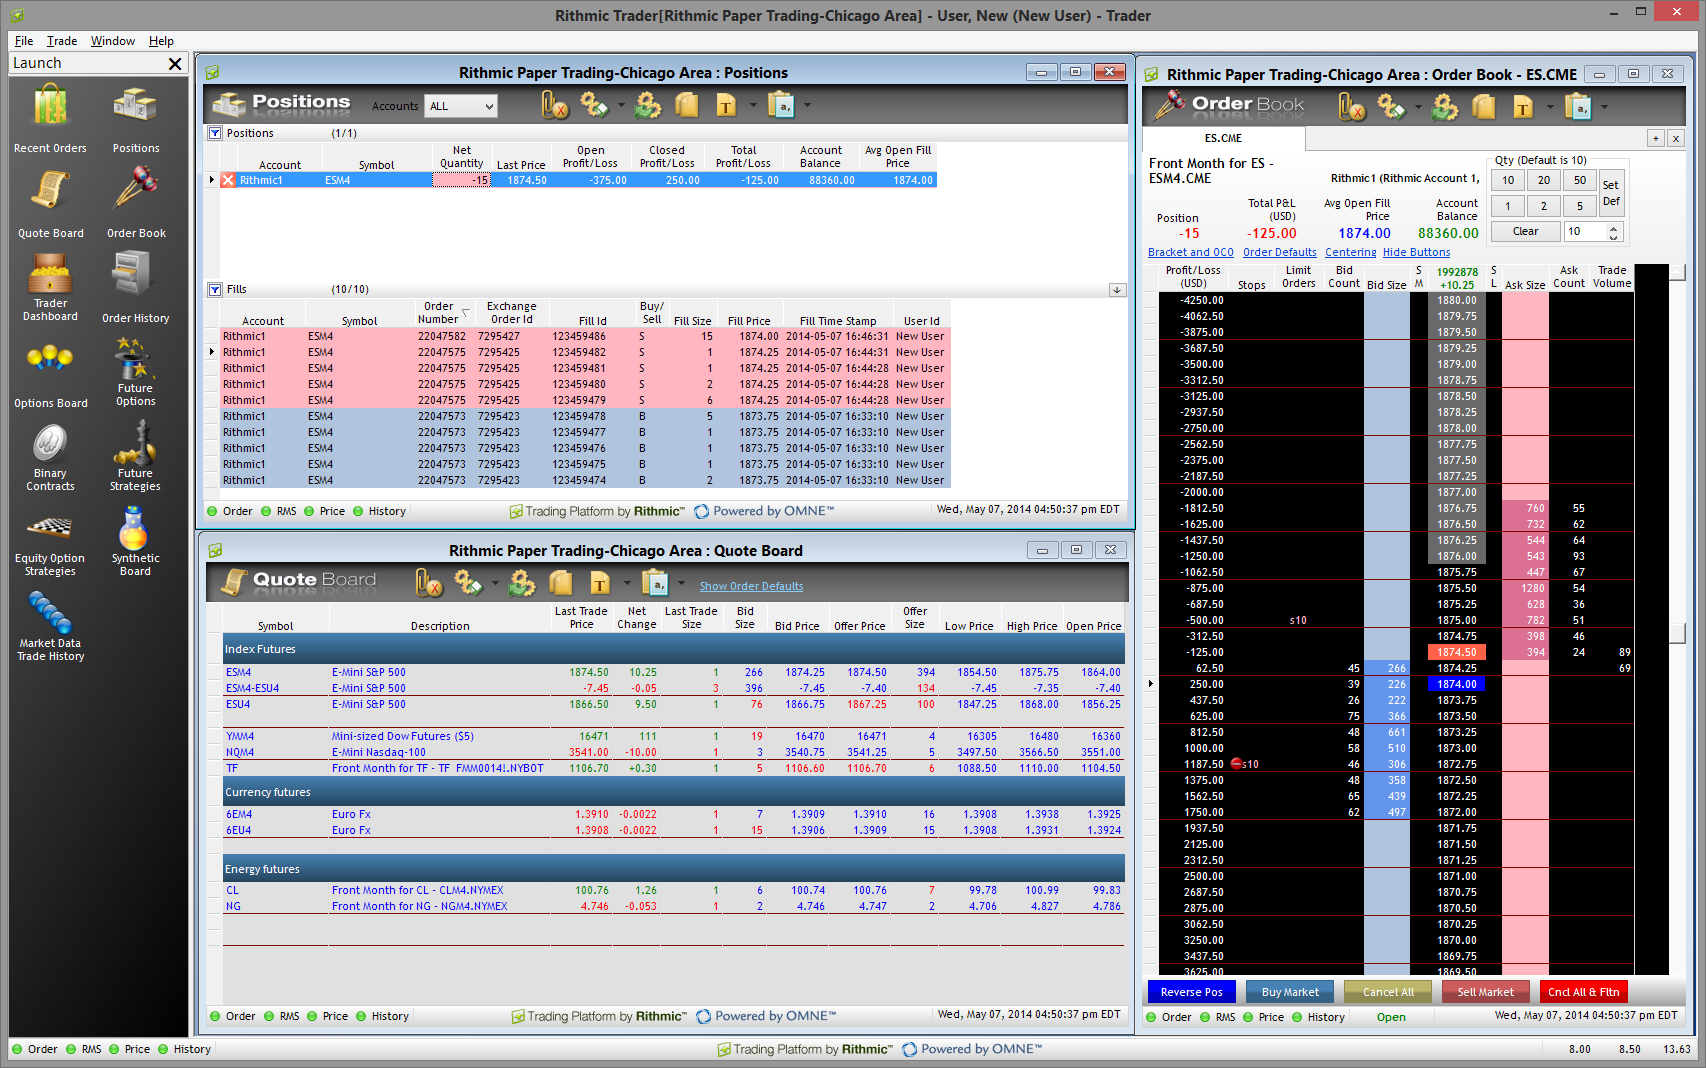
Task: Click Cncl All & Fltn button
Action: click(1583, 992)
